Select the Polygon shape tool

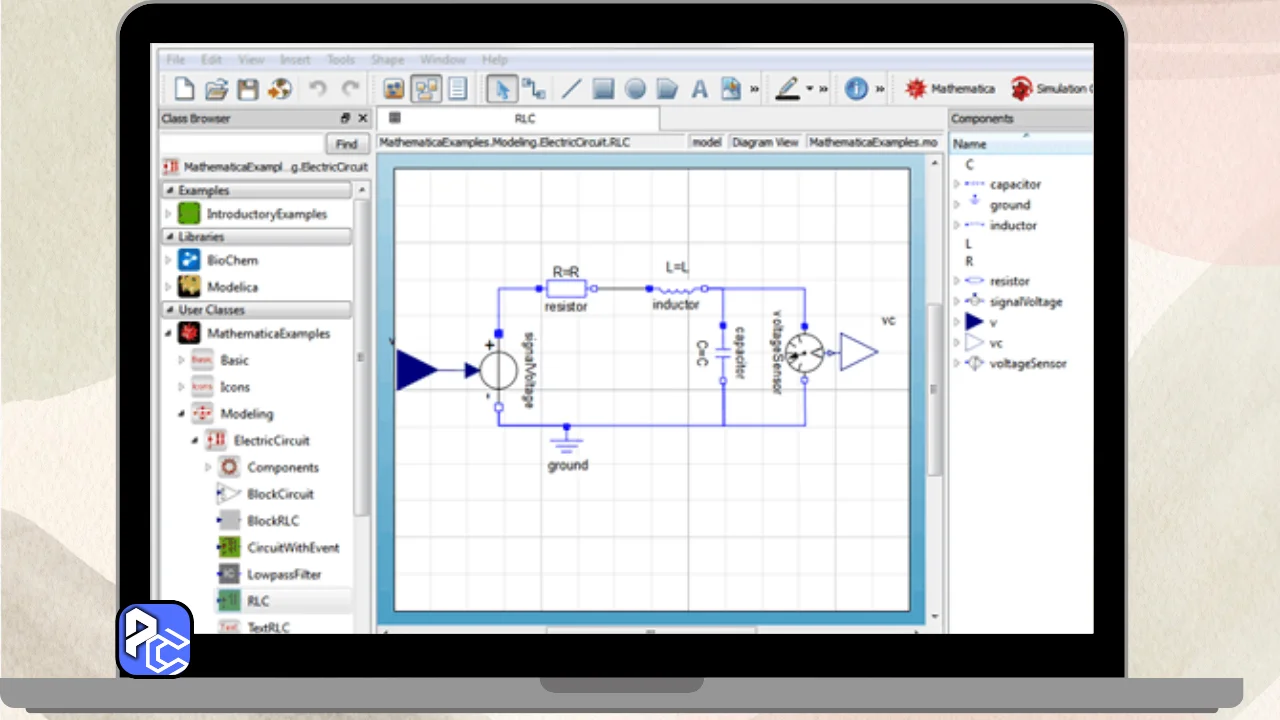[x=667, y=89]
